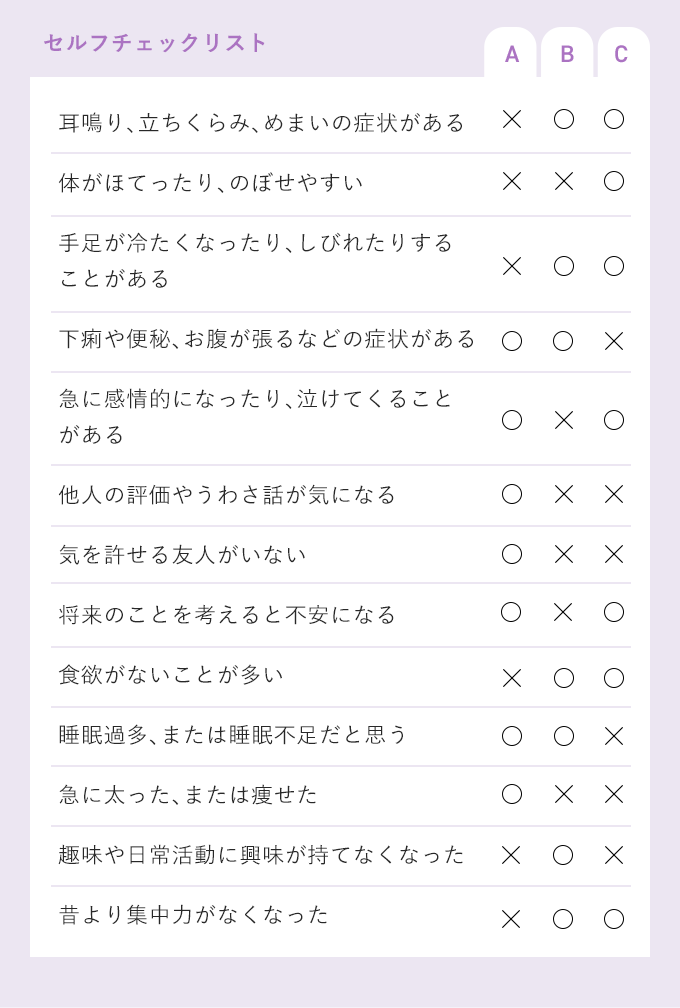680x1008 pixels.
Task: Click column B circle in 手足が冷たく row
Action: [564, 266]
